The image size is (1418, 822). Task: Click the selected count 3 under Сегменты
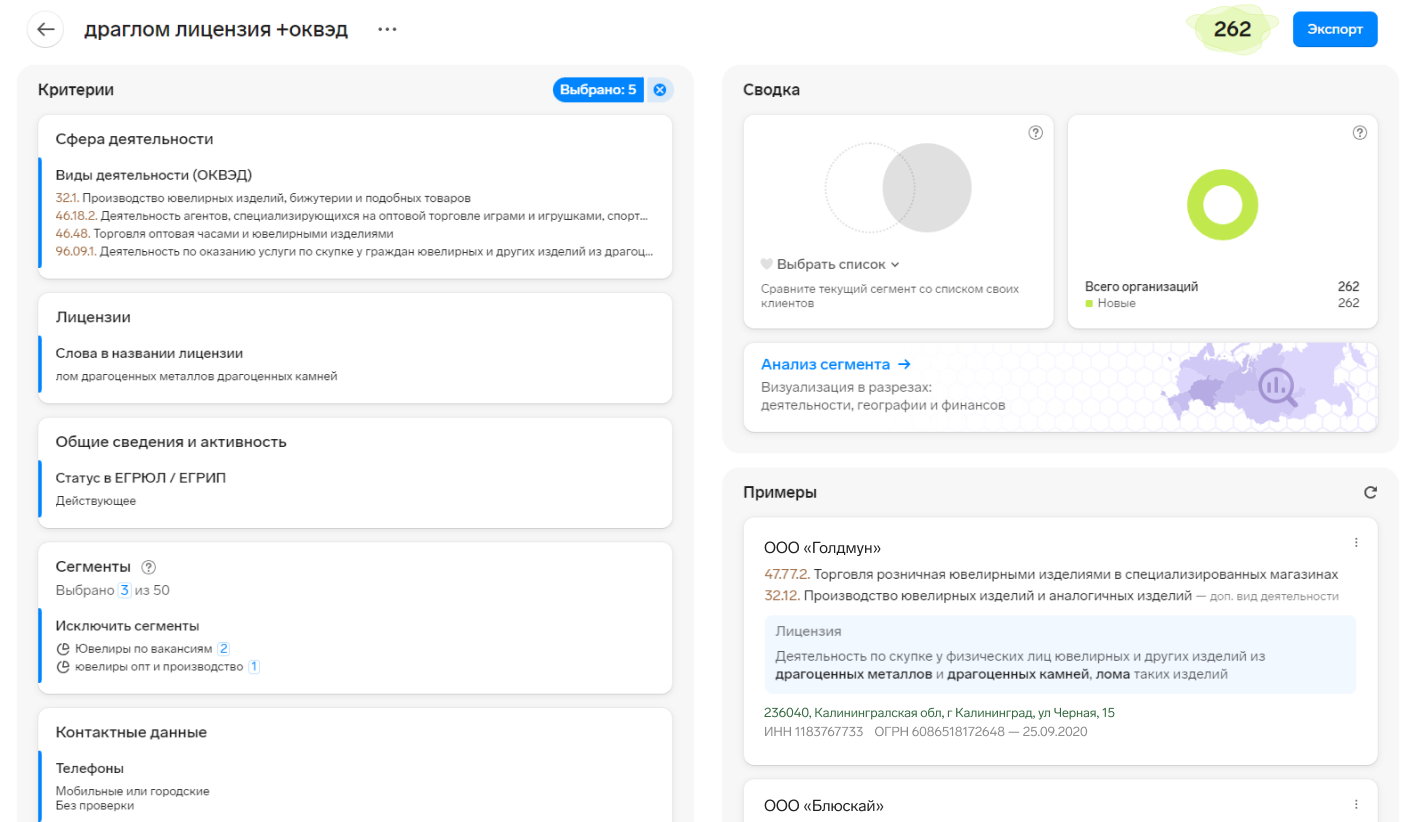[124, 590]
